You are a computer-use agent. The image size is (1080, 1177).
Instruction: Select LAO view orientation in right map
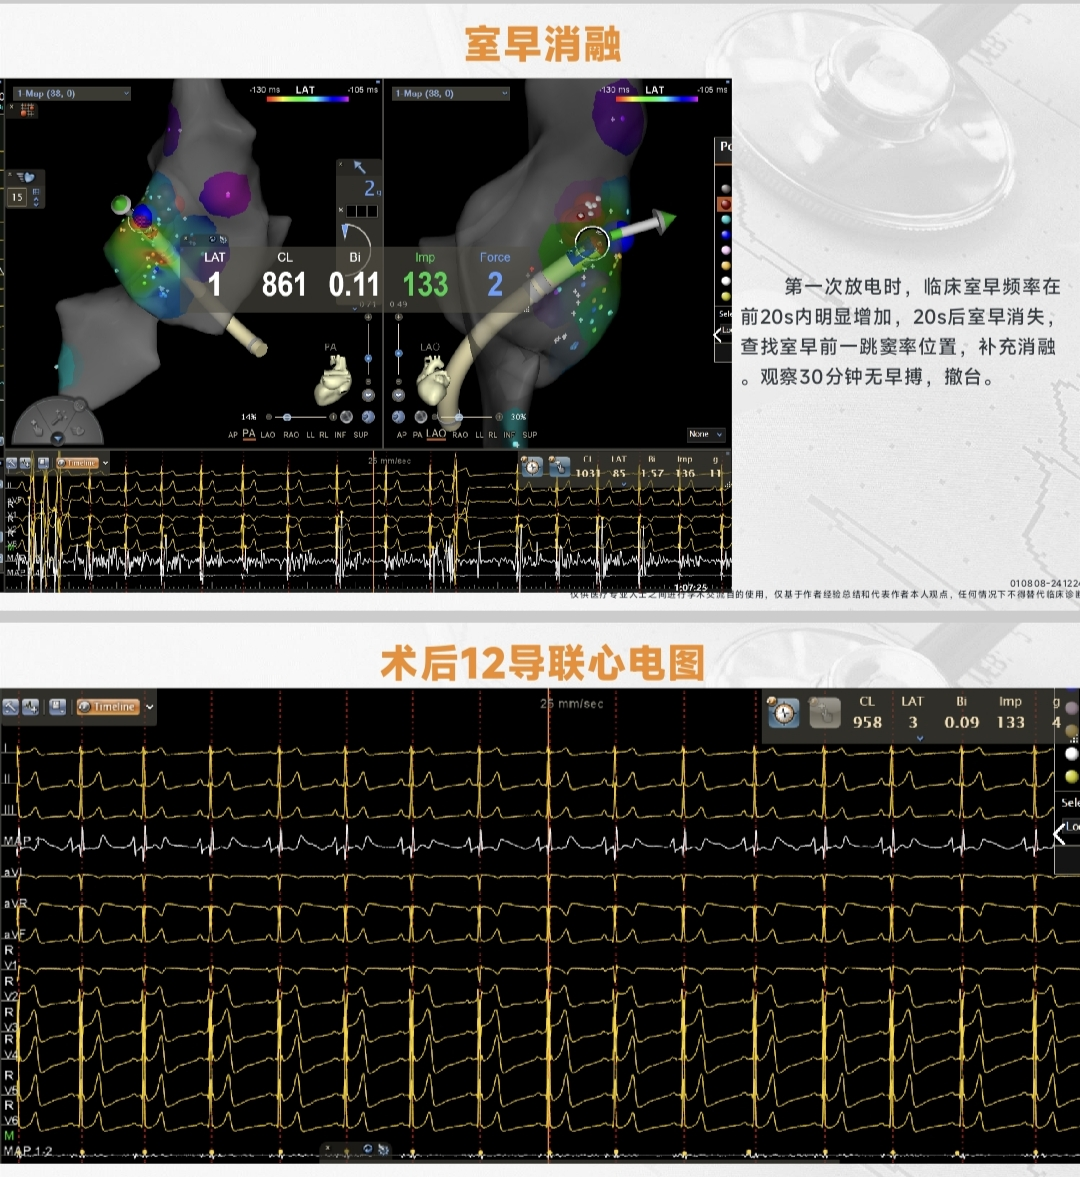coord(436,434)
